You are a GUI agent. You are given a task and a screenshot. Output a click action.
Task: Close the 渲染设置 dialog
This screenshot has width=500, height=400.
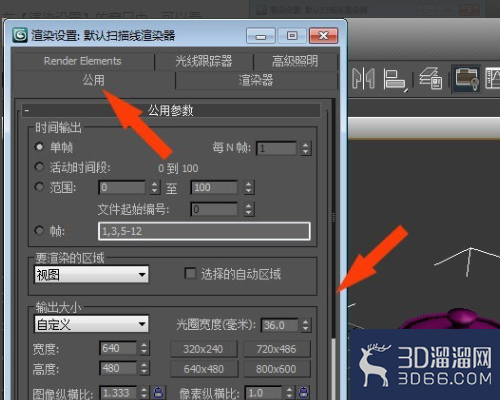(x=323, y=36)
